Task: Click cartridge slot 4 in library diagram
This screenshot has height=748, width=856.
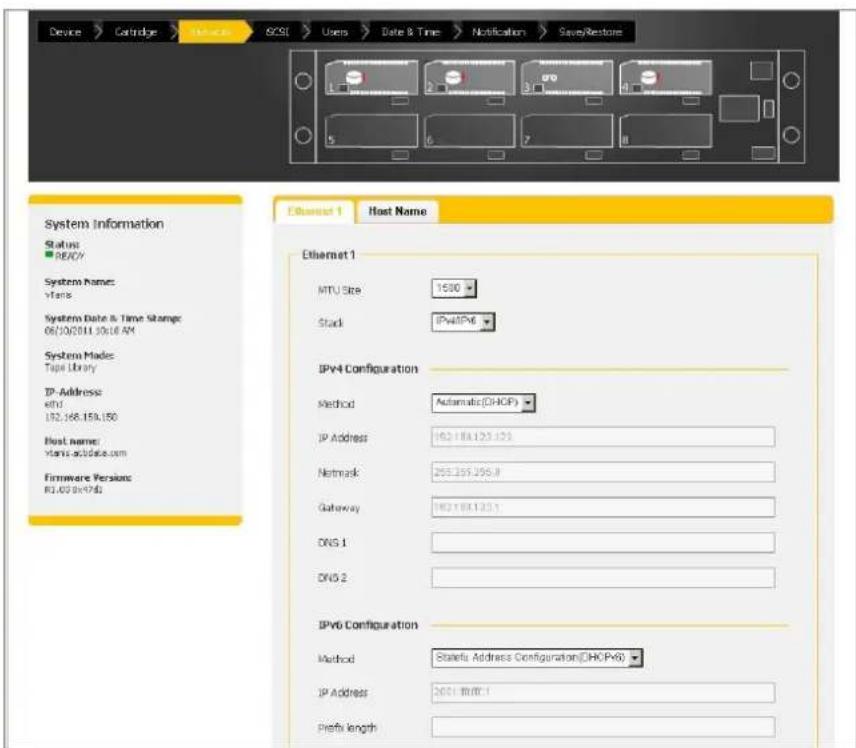Action: (665, 78)
